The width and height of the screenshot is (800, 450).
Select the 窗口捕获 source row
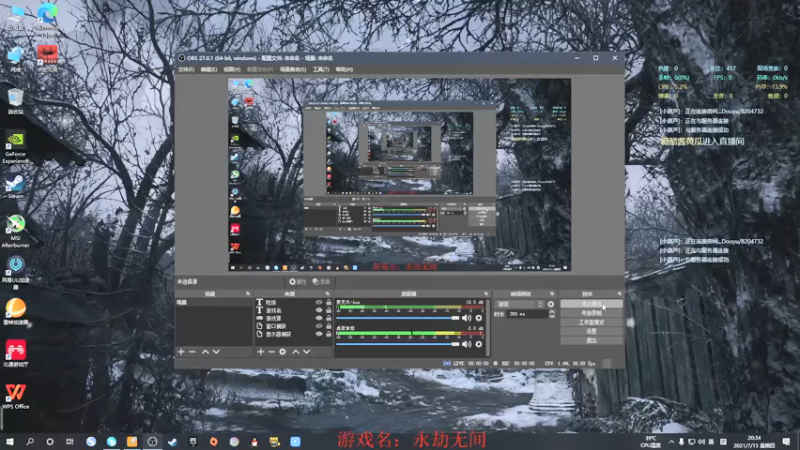click(294, 326)
